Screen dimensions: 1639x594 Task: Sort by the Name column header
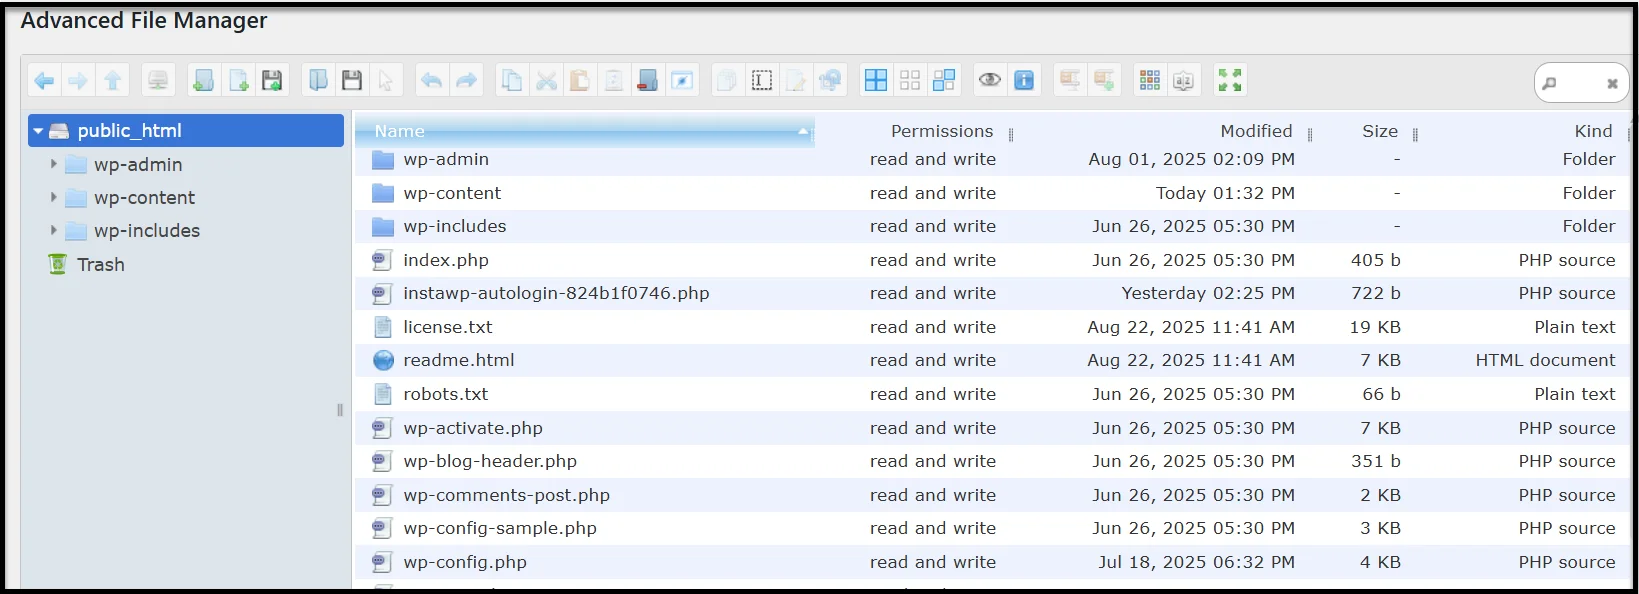click(585, 131)
